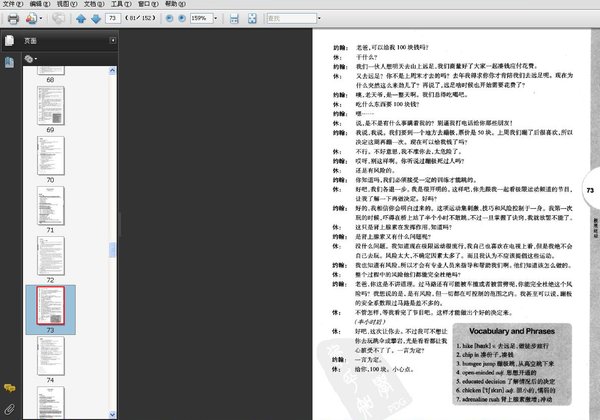The width and height of the screenshot is (600, 420).
Task: Click the zoom percentage field showing 159%
Action: 201,18
